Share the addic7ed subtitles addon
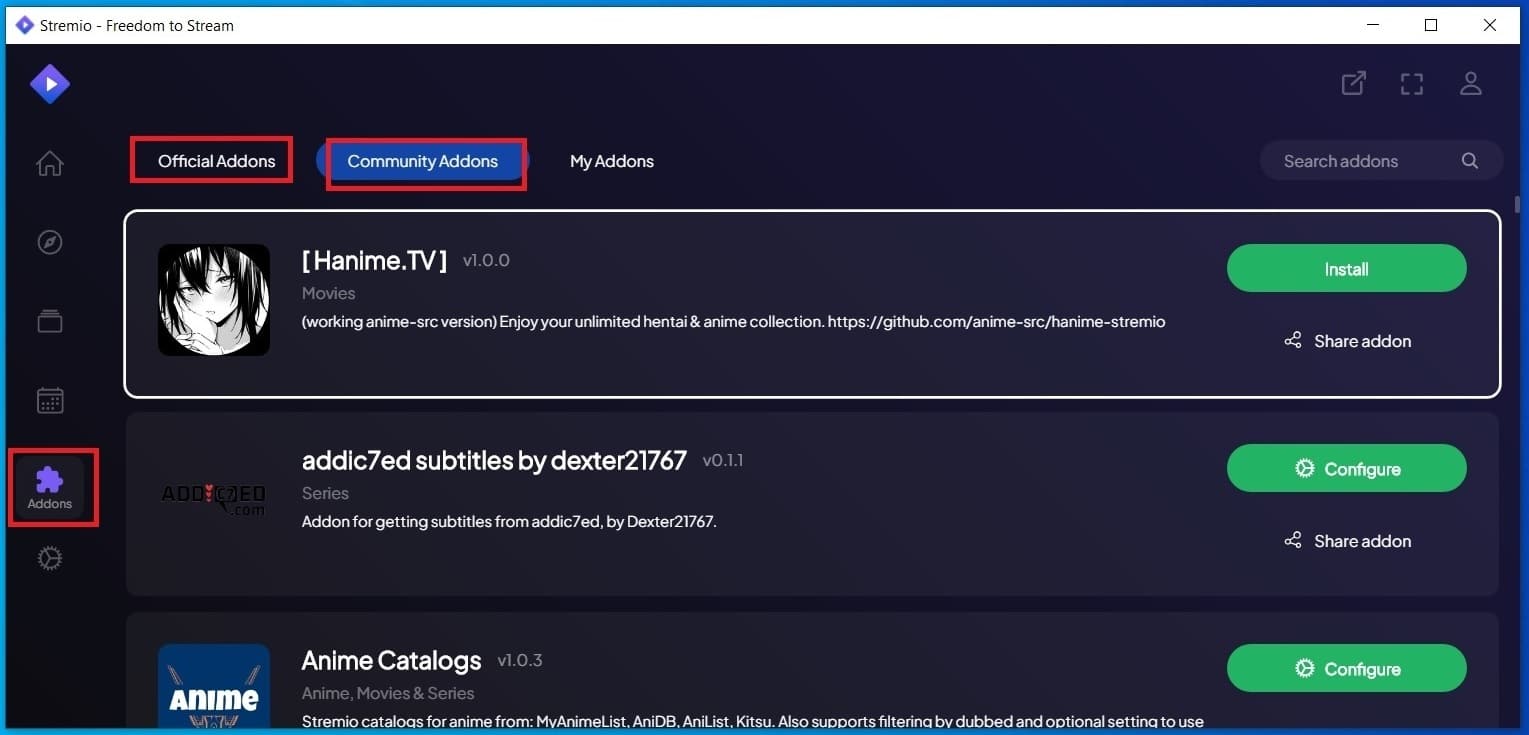Viewport: 1529px width, 735px height. 1347,541
